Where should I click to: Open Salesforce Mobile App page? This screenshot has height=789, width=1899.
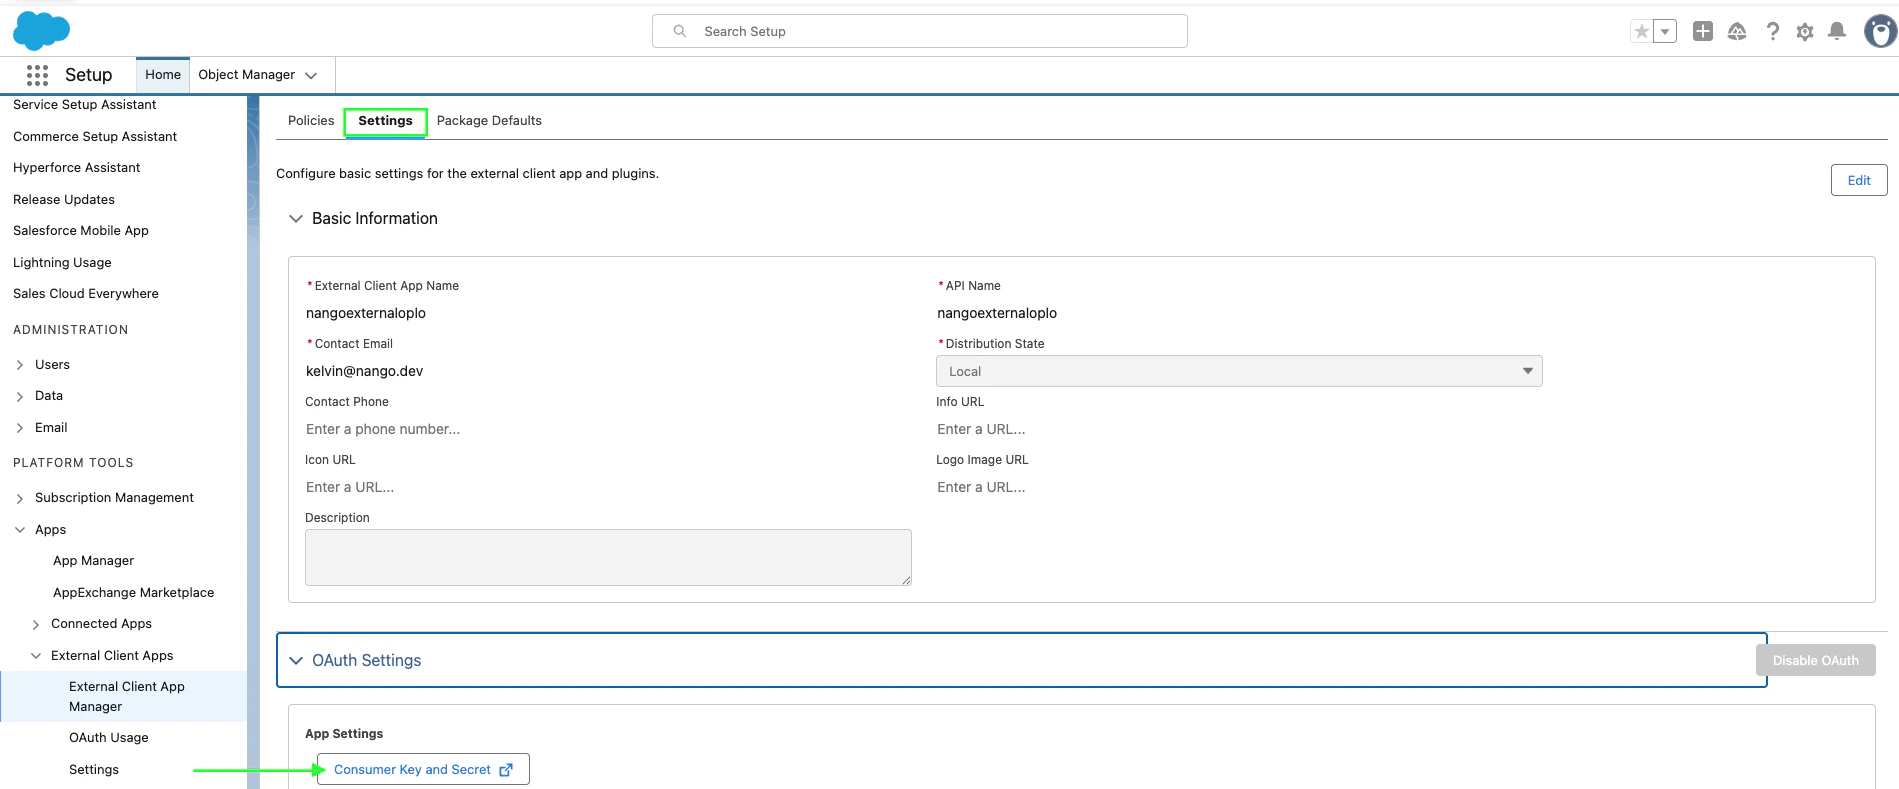click(x=81, y=231)
